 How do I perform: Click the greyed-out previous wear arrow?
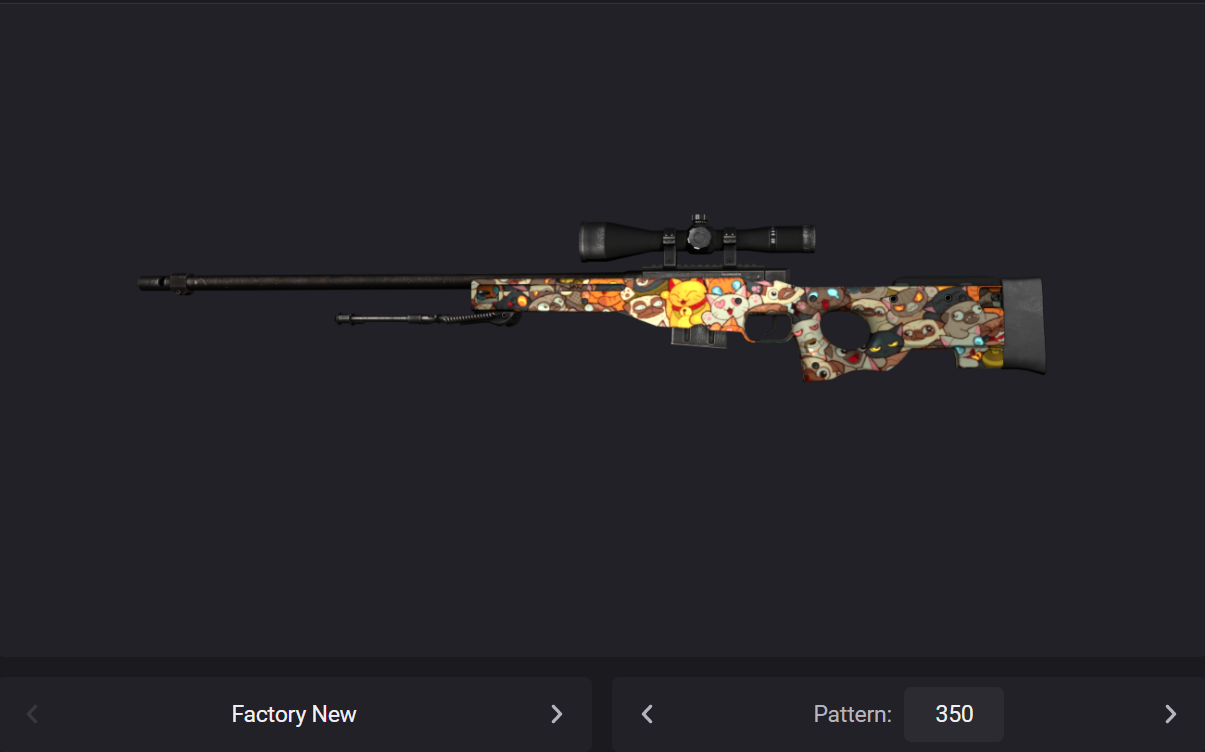click(32, 714)
